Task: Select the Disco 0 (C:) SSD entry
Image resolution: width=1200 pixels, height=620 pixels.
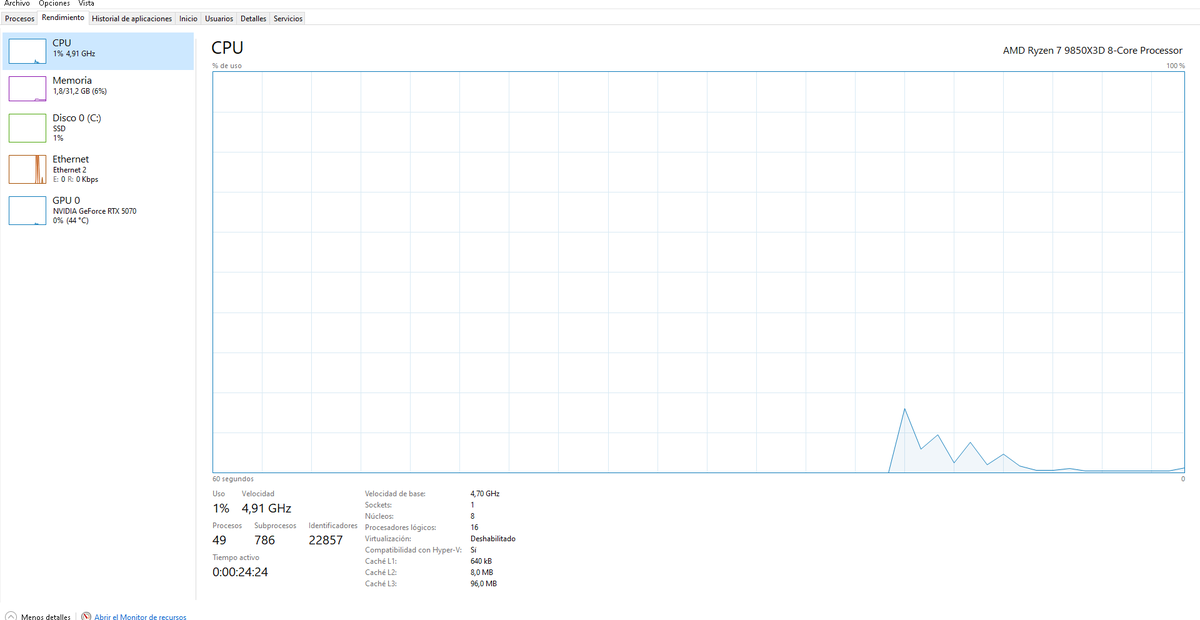Action: pos(98,128)
